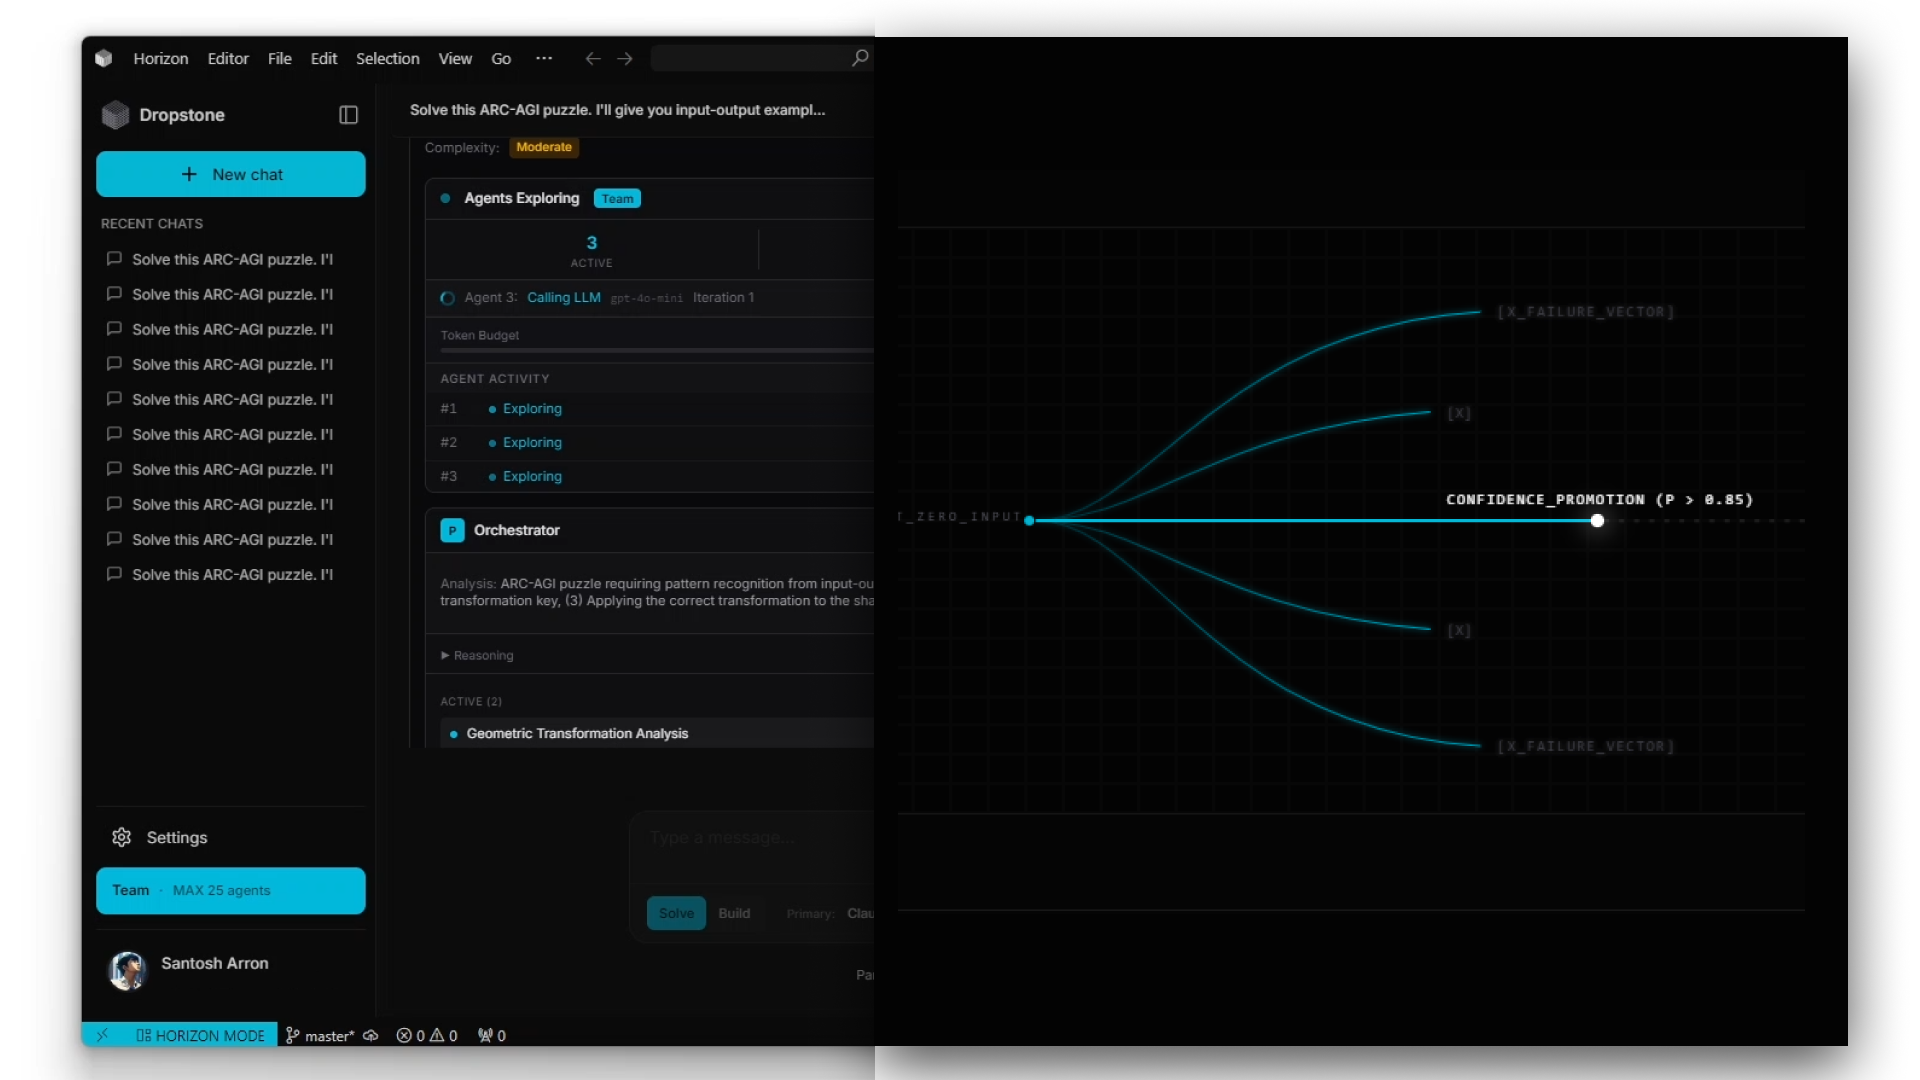
Task: Open the Selection menu
Action: [388, 58]
